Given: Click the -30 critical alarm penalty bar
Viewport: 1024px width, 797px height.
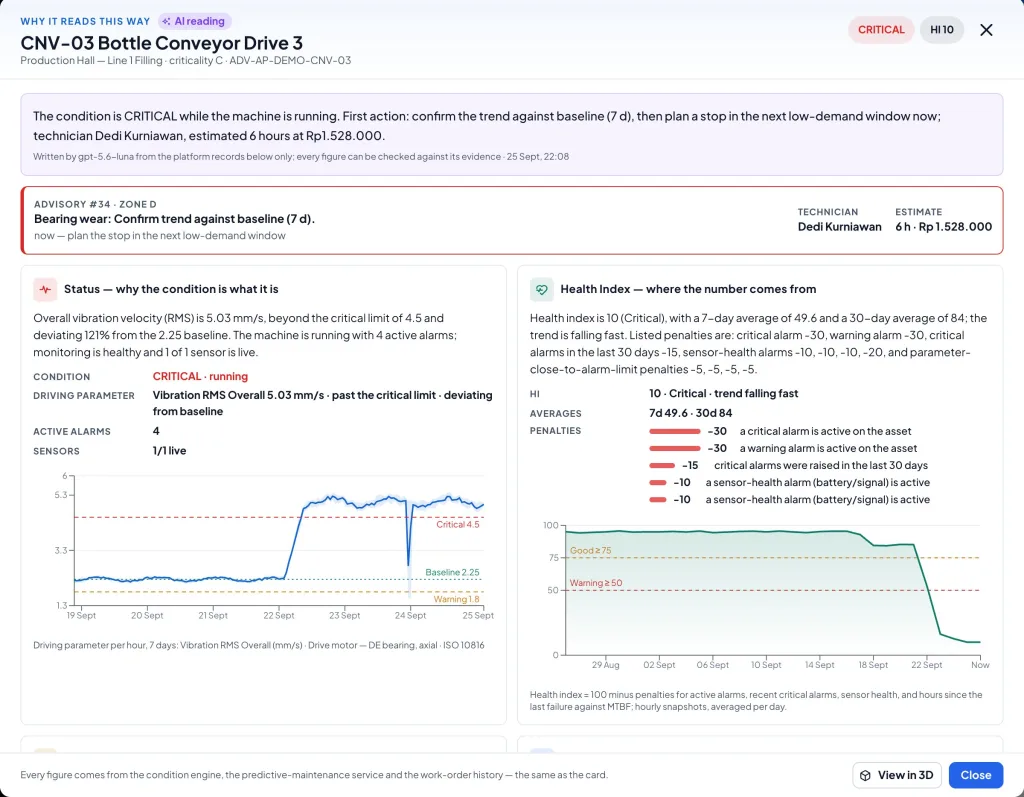Looking at the screenshot, I should [675, 431].
